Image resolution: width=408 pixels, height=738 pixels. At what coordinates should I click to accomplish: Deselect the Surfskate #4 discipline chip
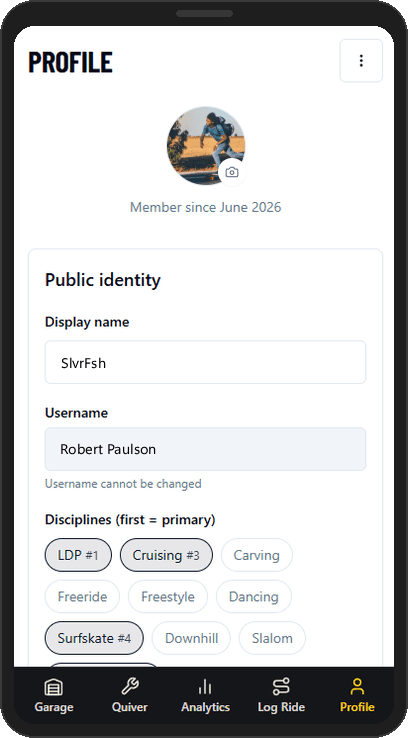pos(94,638)
